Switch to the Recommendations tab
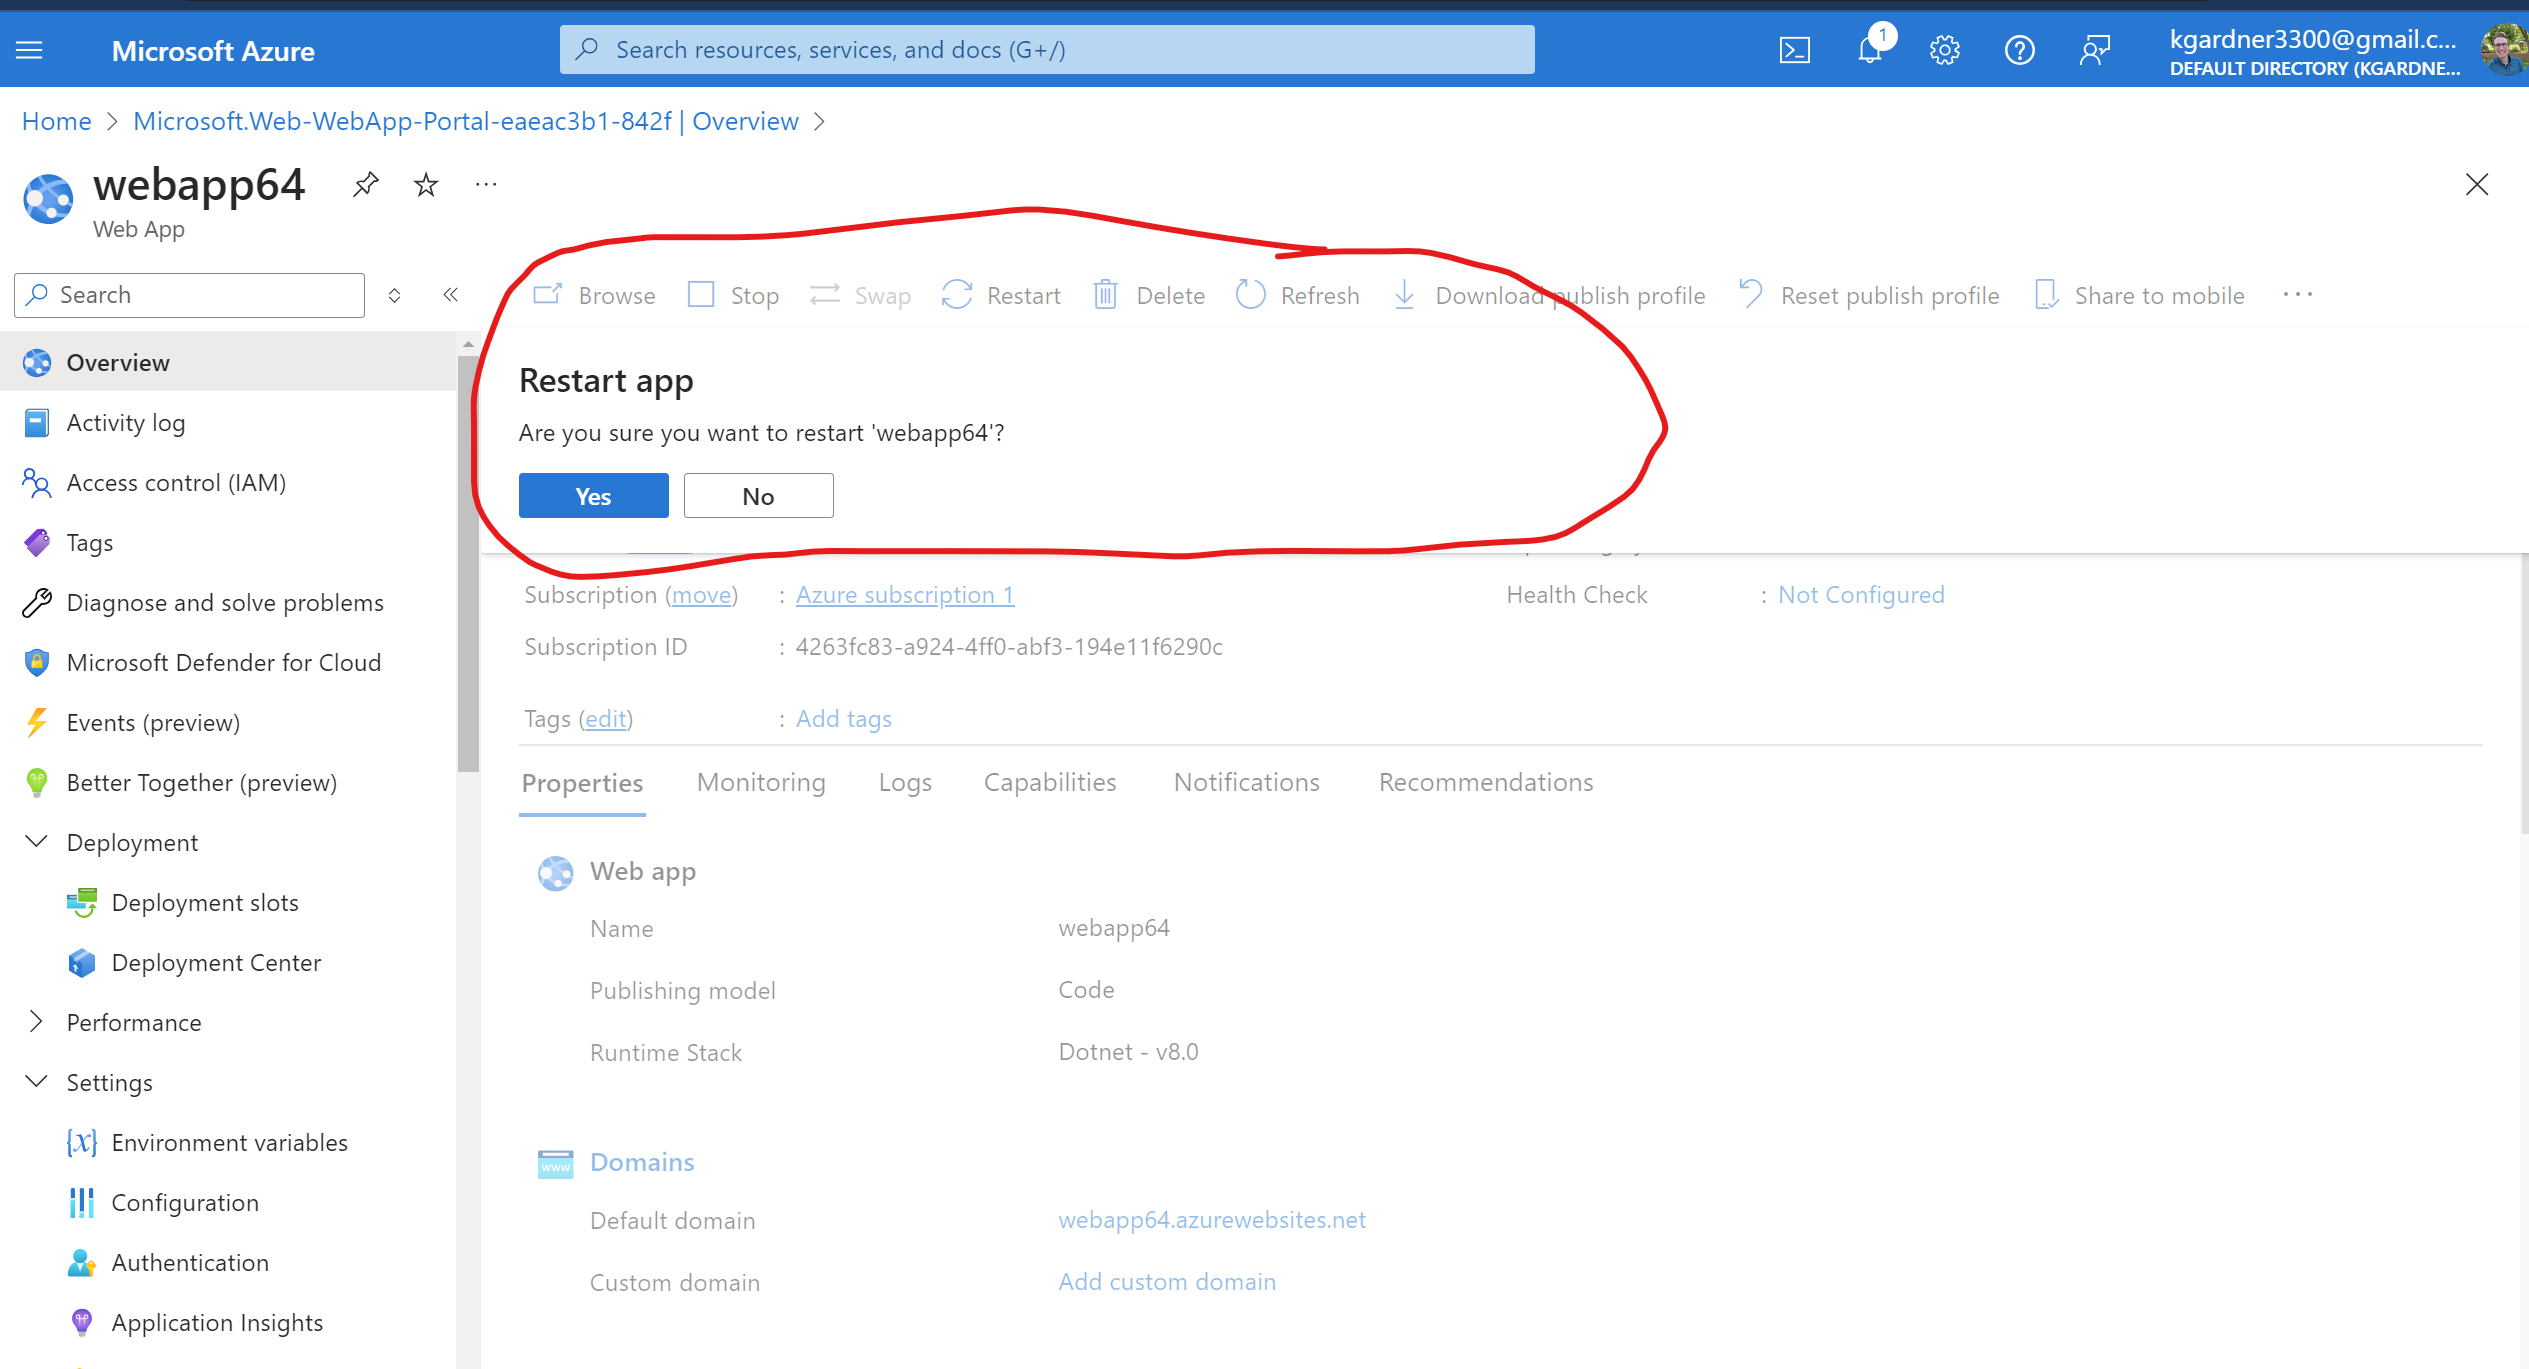This screenshot has width=2529, height=1369. coord(1486,782)
